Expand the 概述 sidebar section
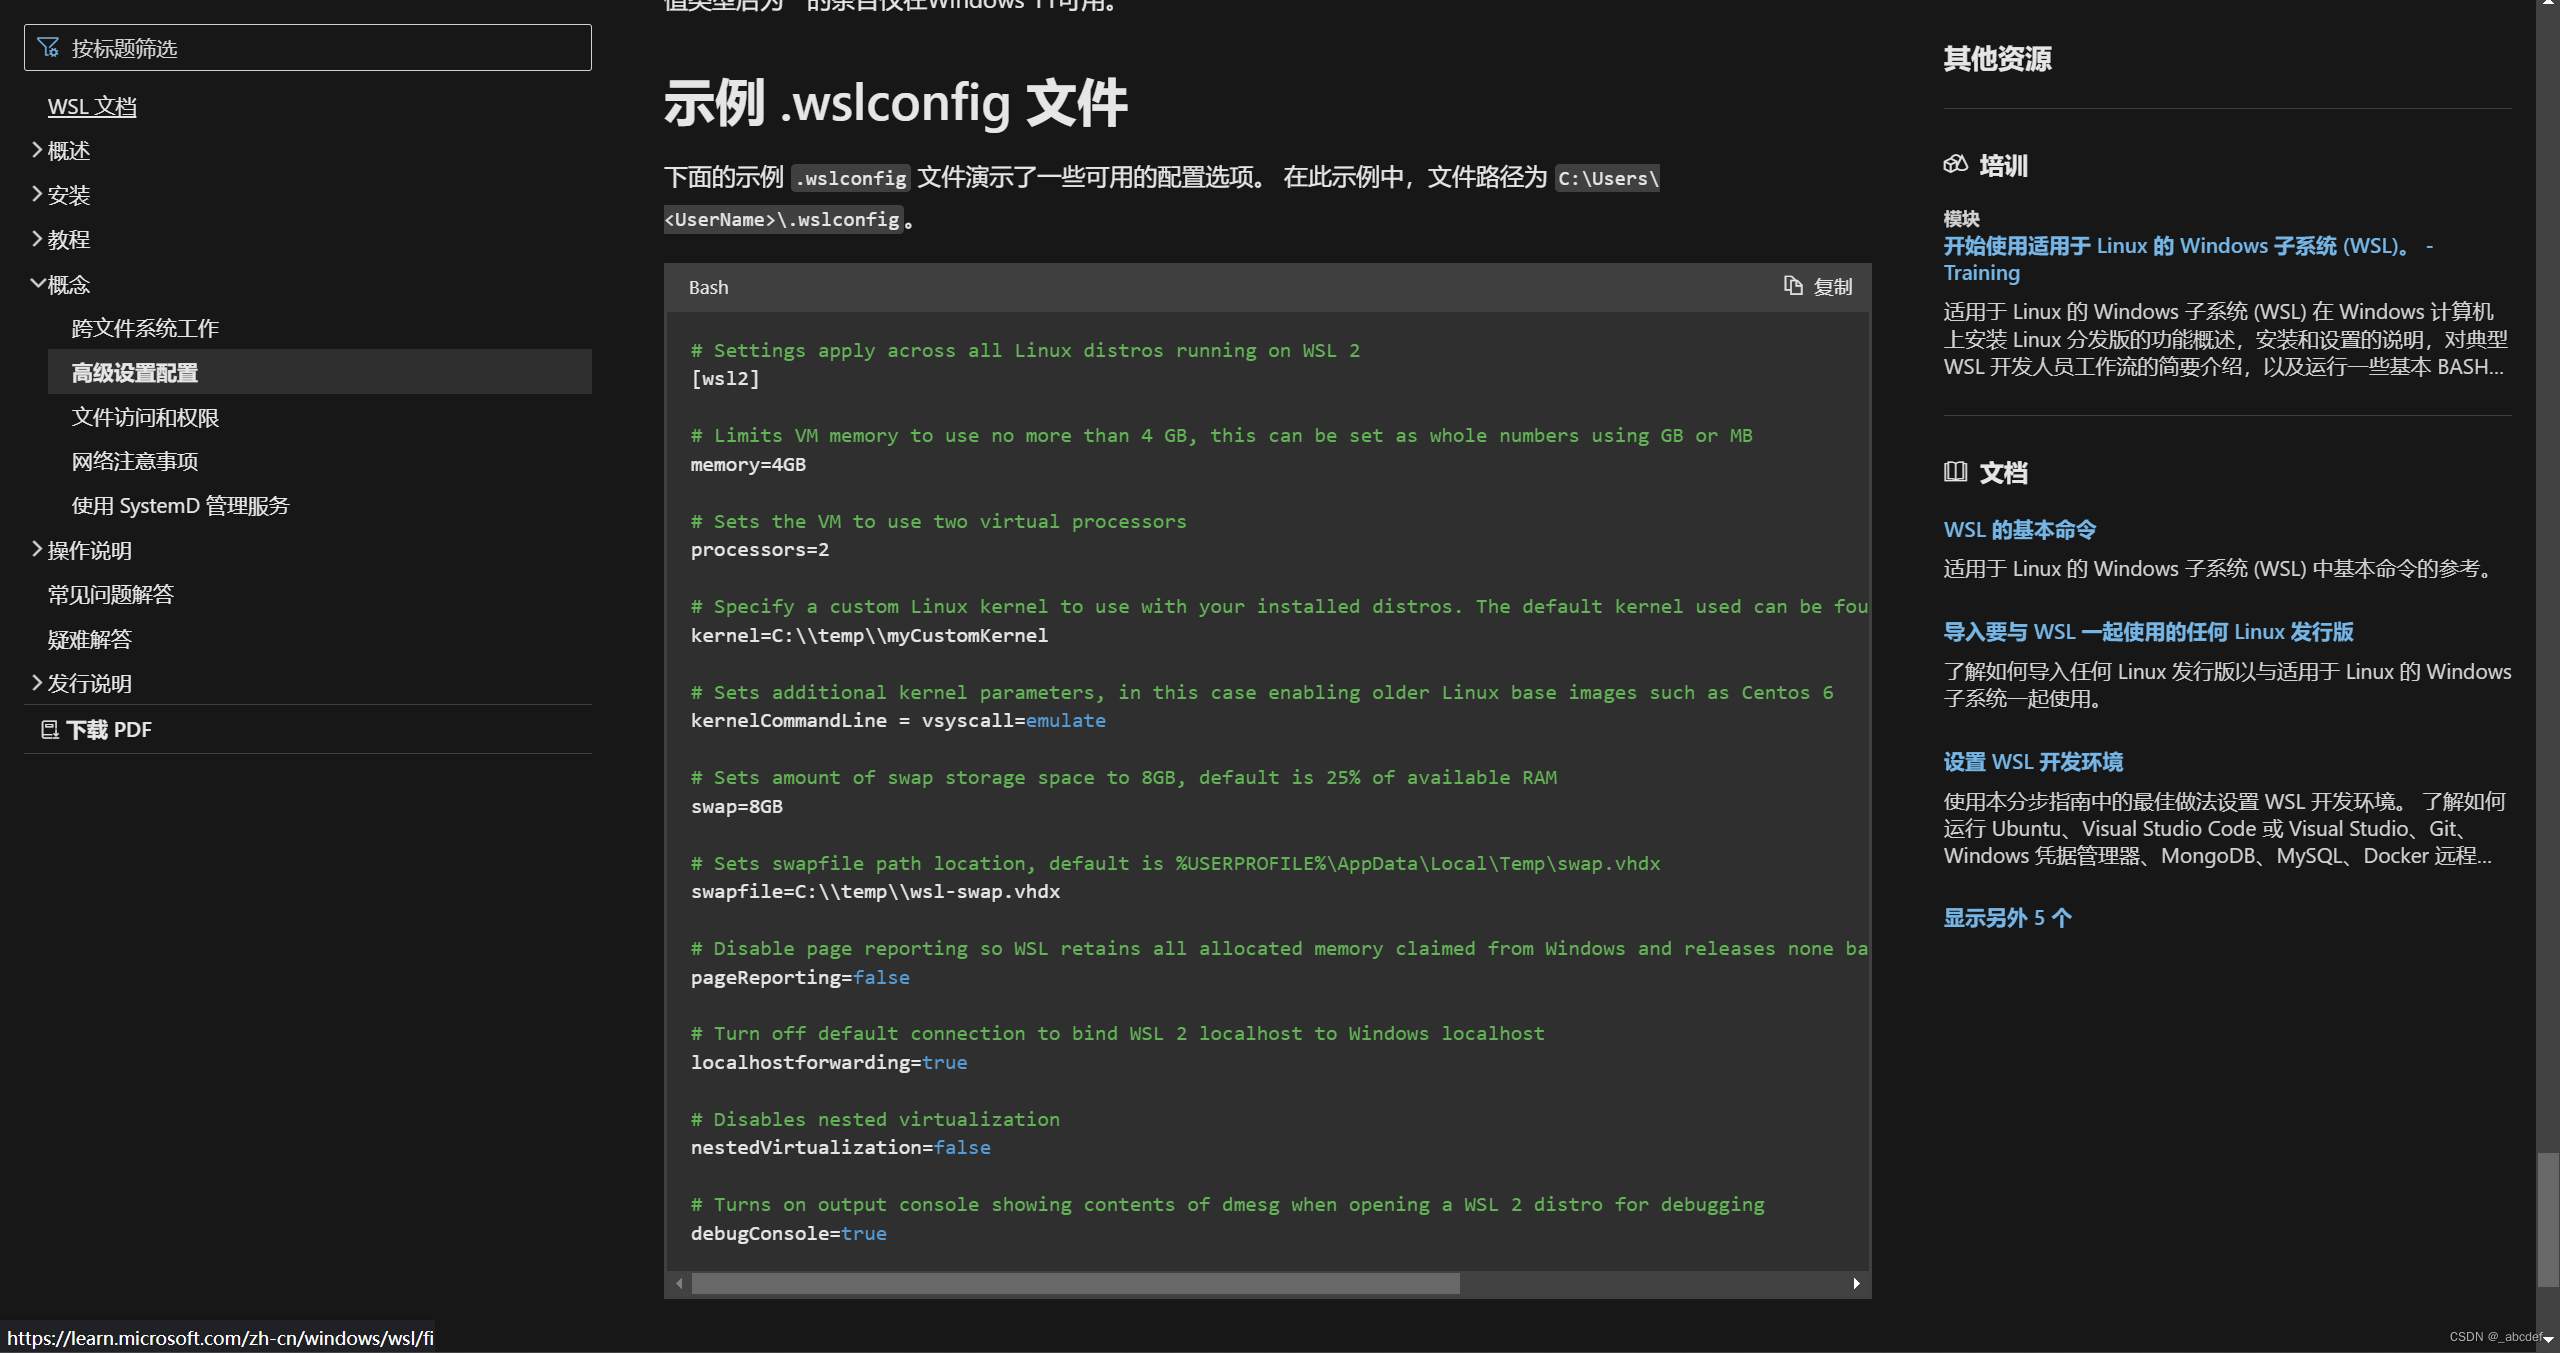This screenshot has height=1353, width=2560. coord(67,150)
